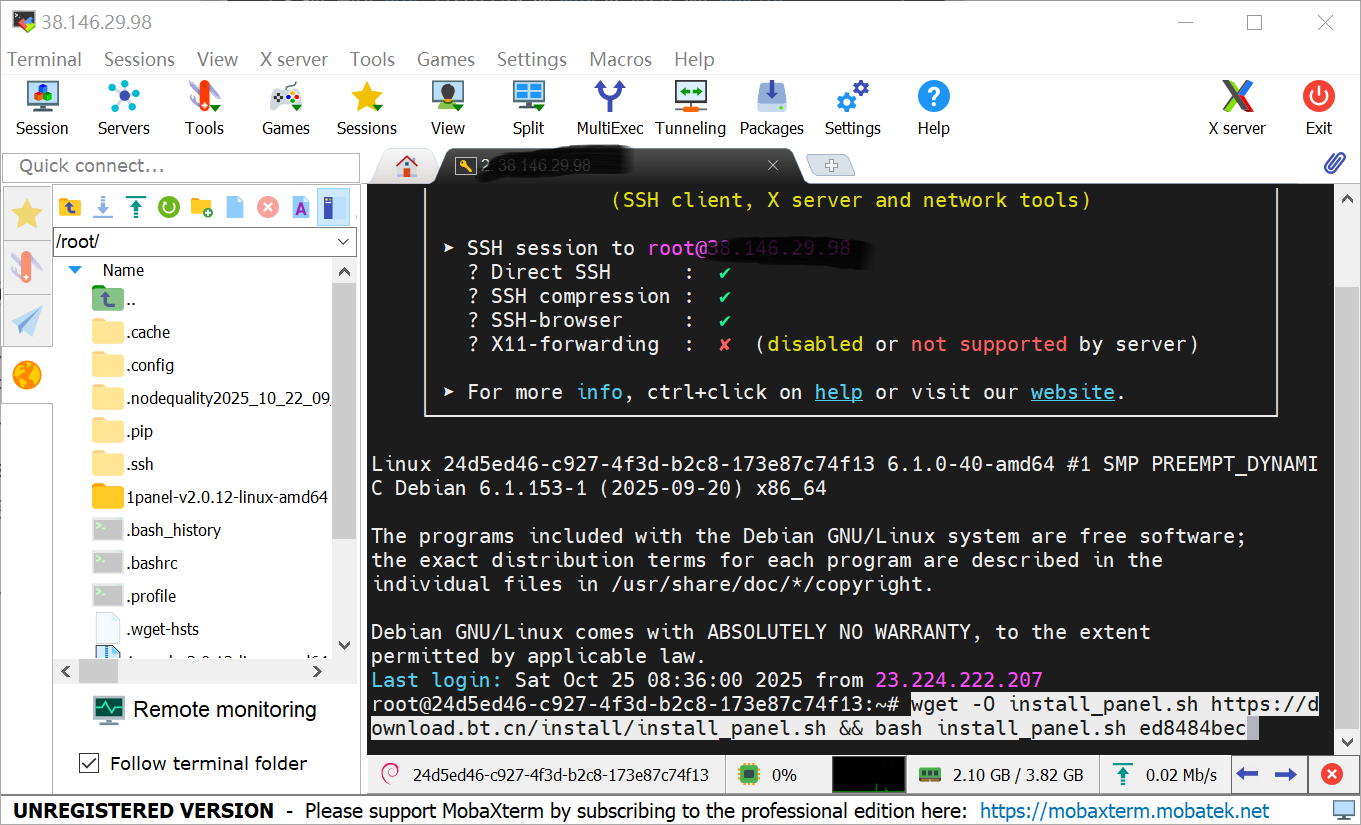Click the paperclip icon at right of tabs

coord(1334,164)
